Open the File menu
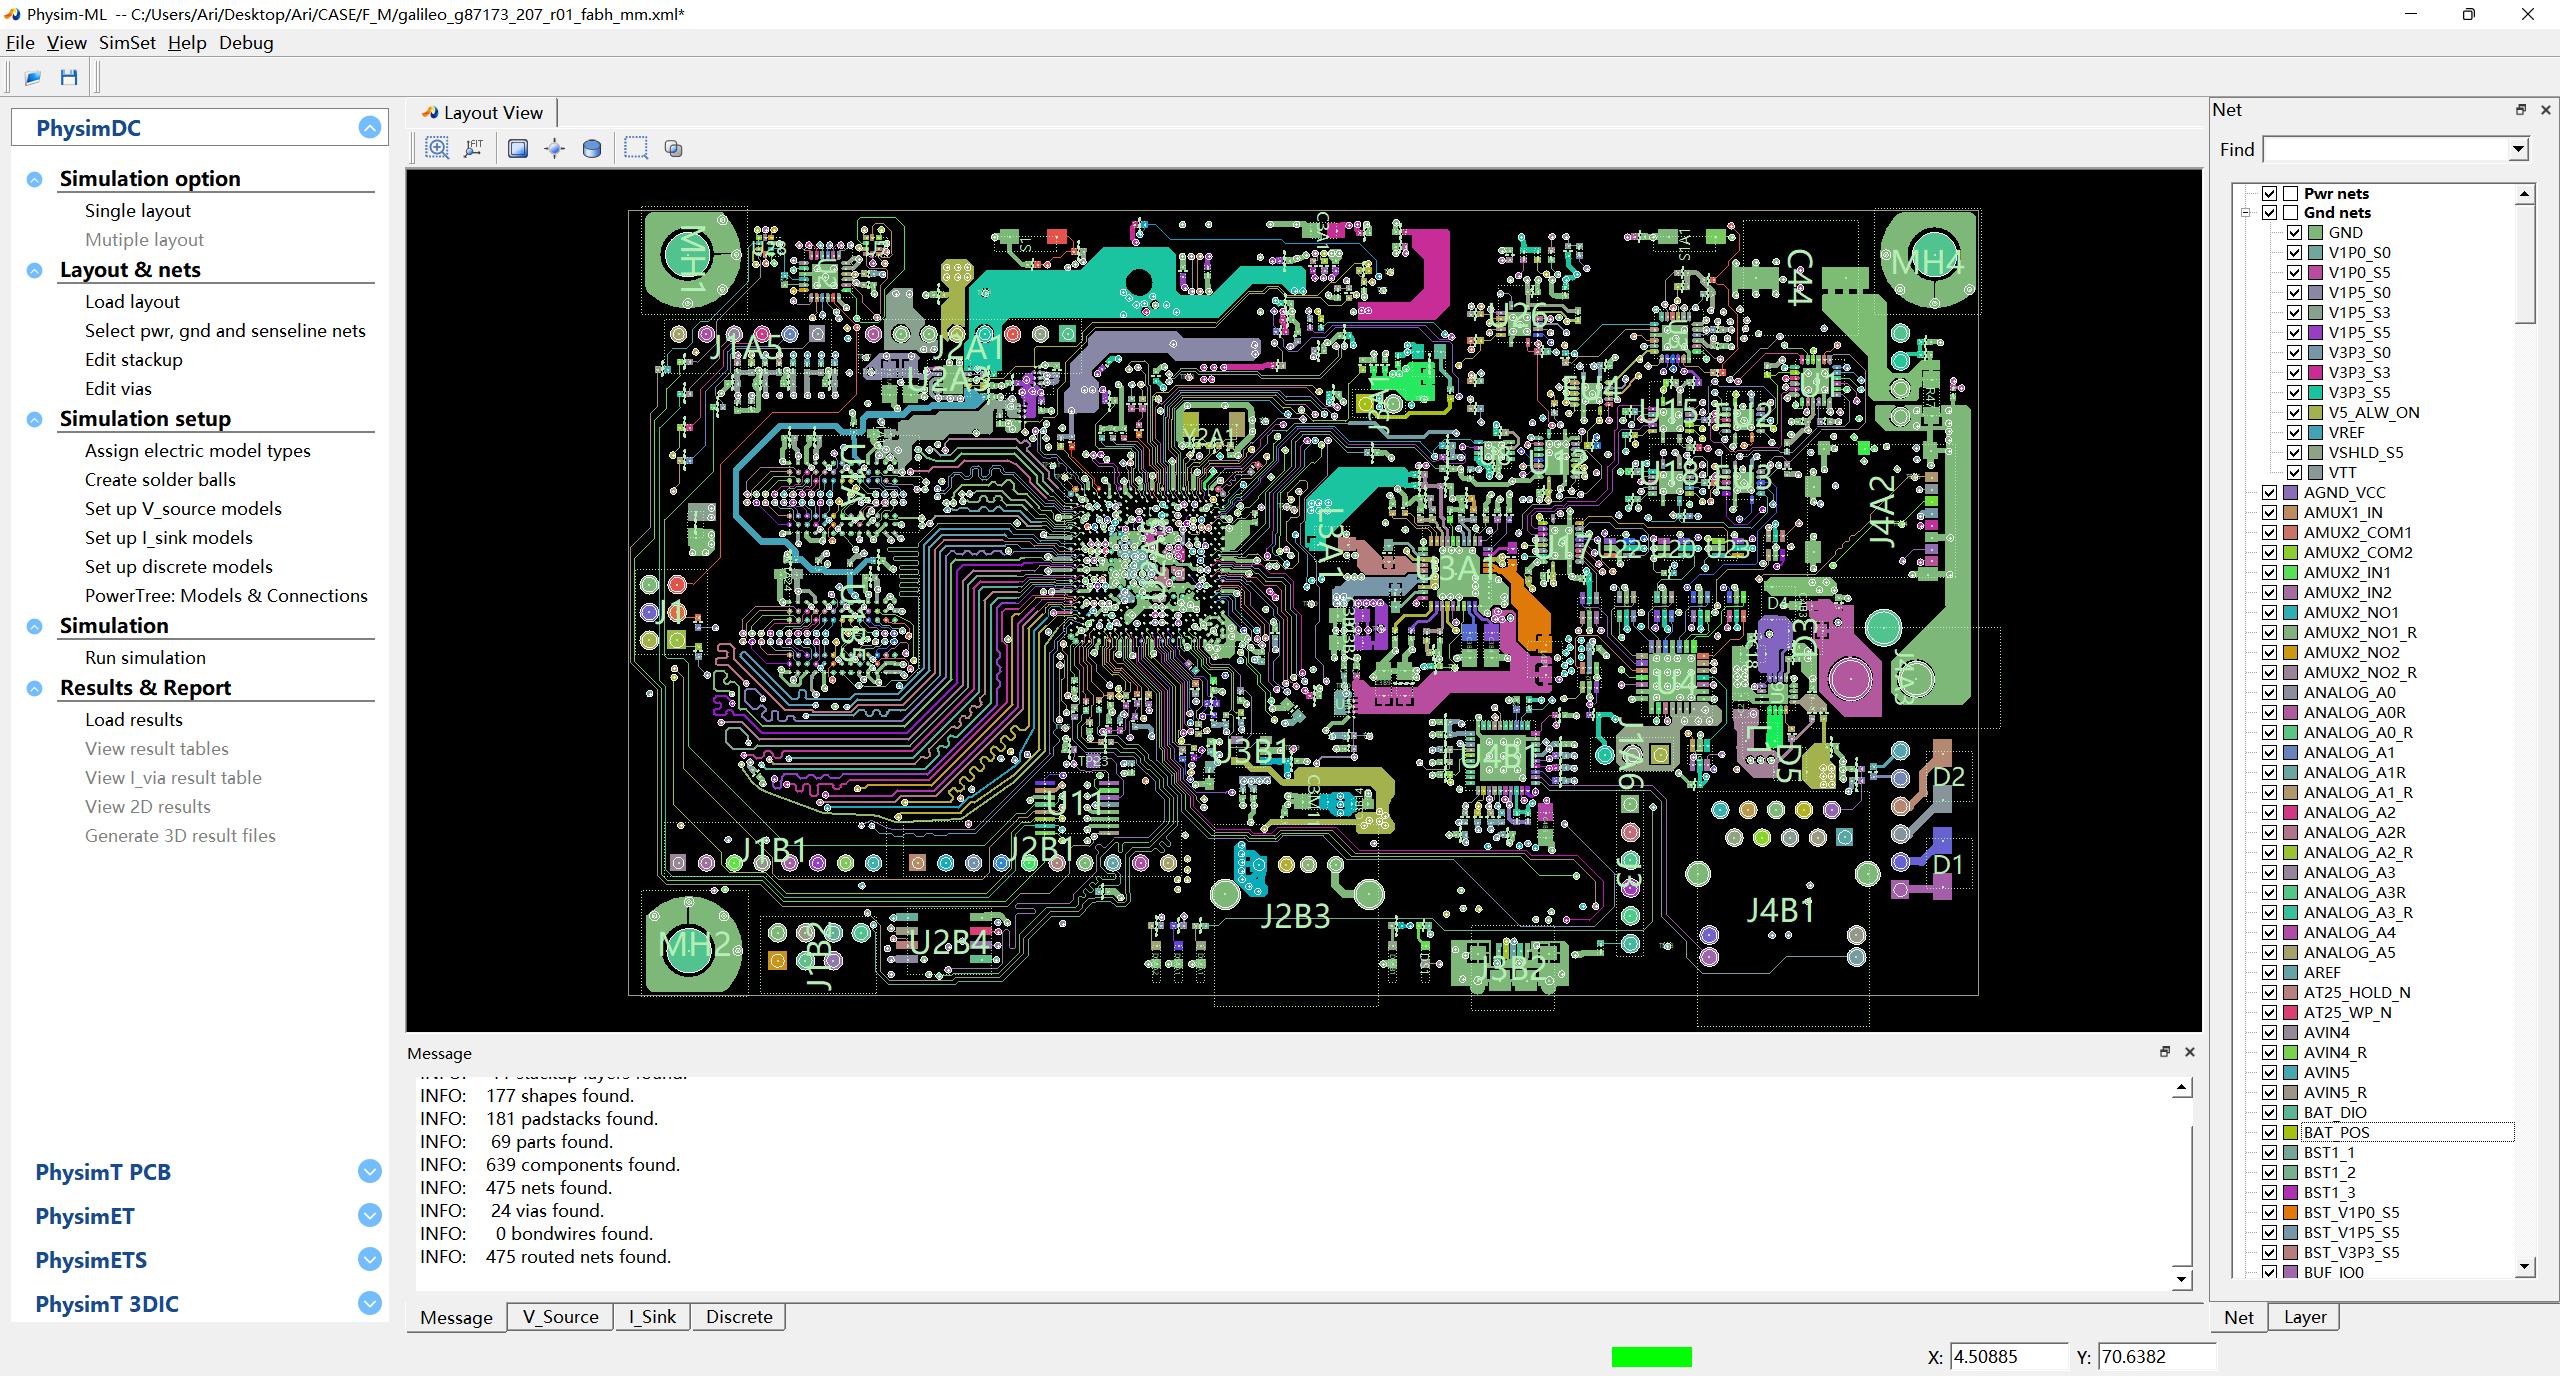2560x1376 pixels. 20,43
